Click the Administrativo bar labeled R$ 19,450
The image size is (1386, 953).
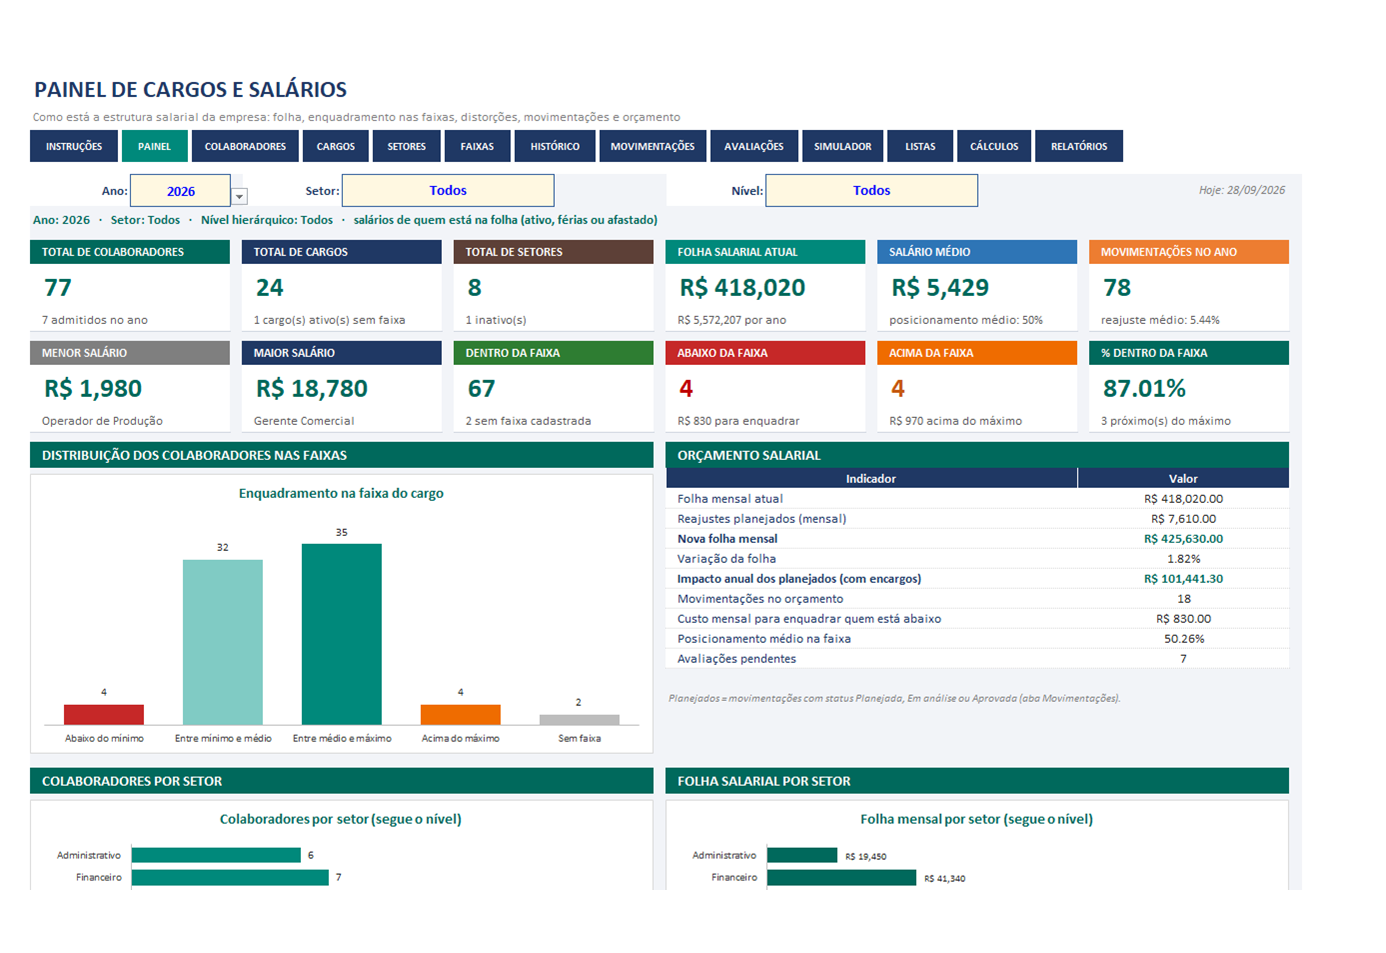(x=802, y=855)
